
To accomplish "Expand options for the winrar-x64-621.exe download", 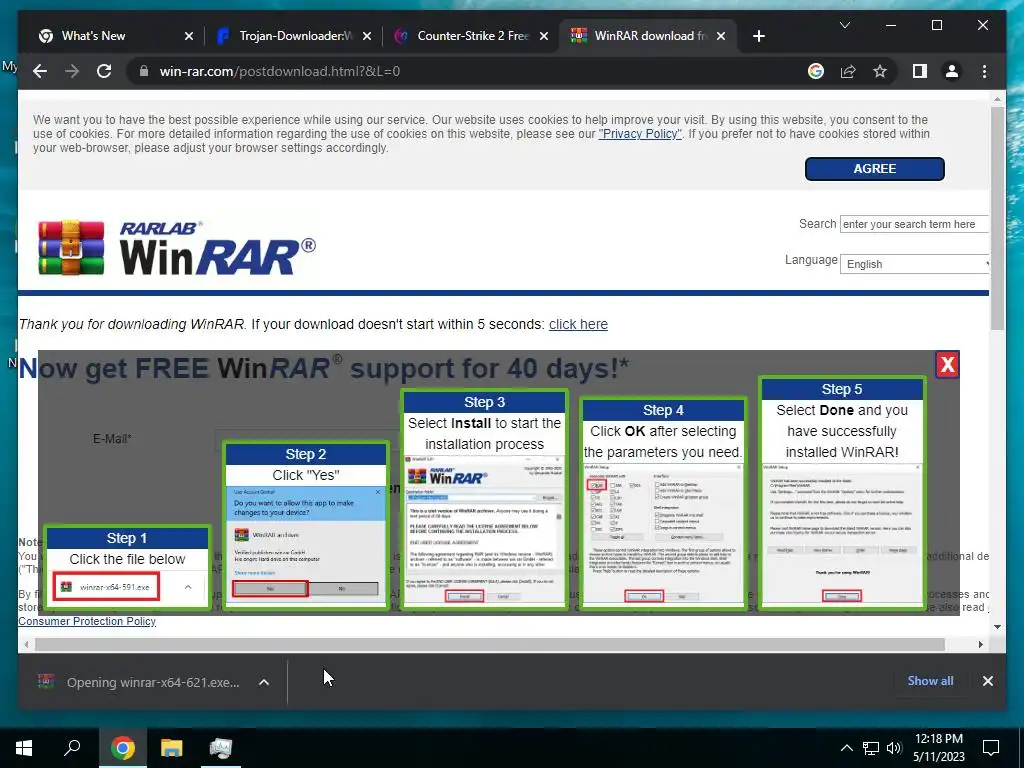I will point(264,682).
